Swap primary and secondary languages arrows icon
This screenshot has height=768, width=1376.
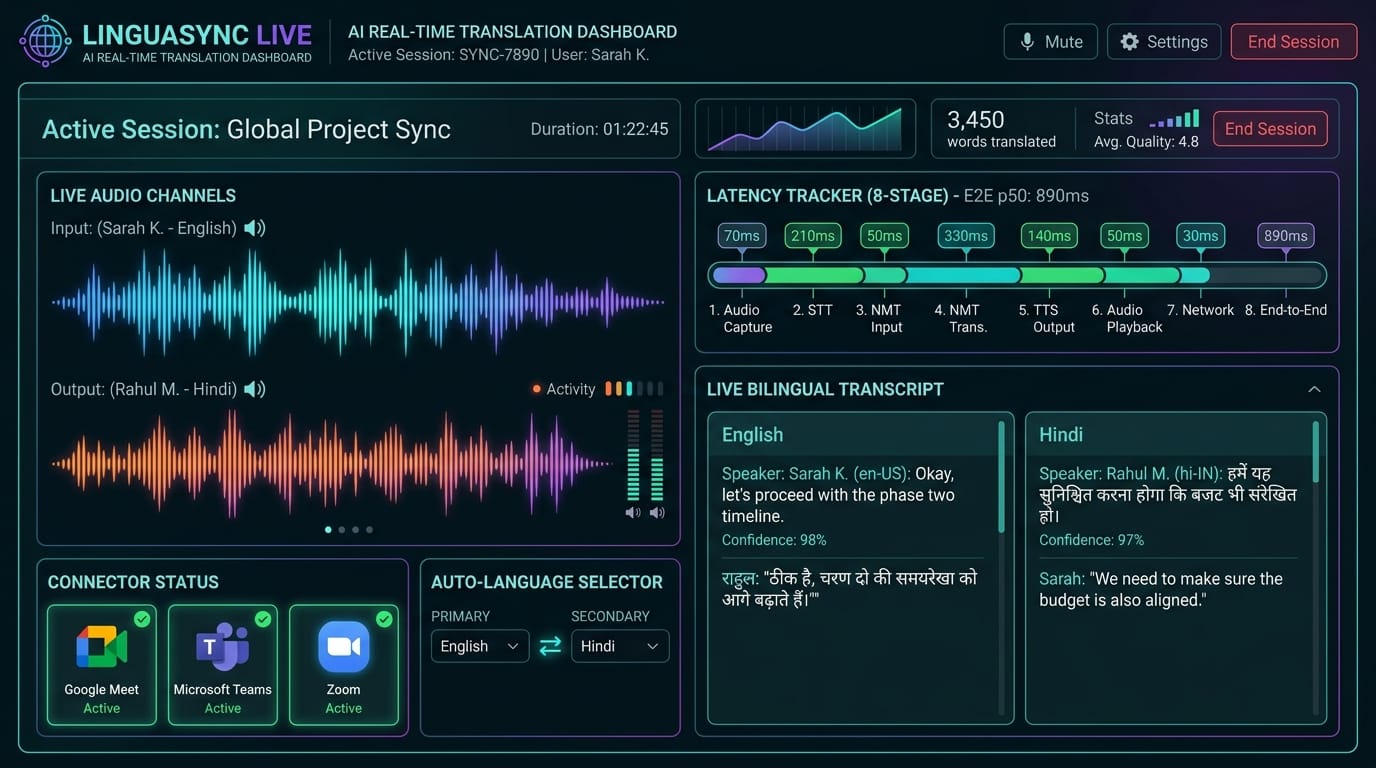(550, 646)
